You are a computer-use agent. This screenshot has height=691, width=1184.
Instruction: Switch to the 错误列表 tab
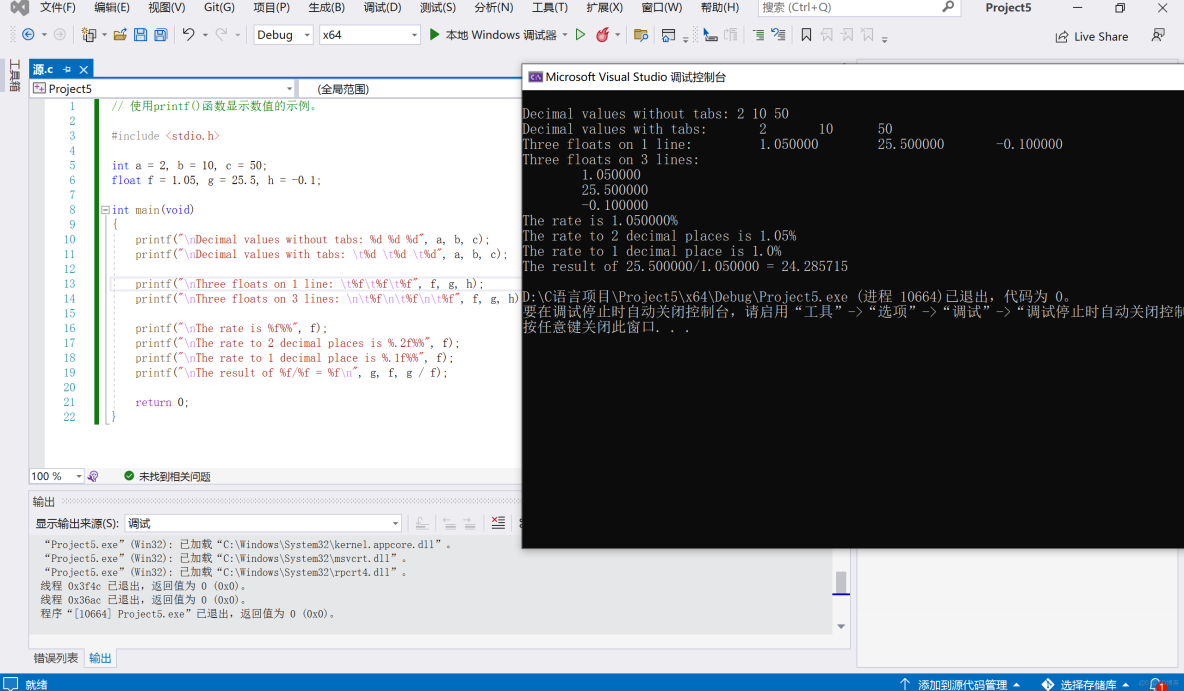(x=56, y=658)
